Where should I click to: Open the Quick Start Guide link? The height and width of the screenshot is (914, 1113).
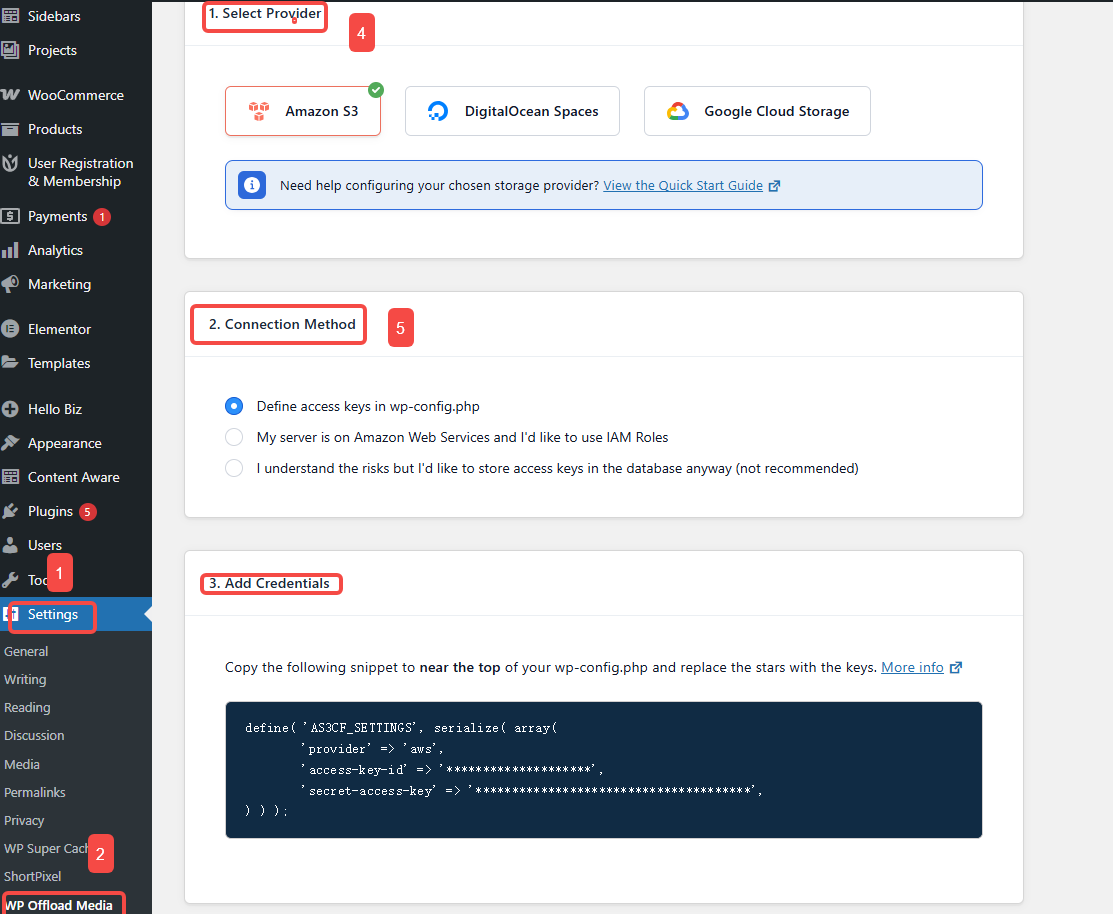pos(684,185)
